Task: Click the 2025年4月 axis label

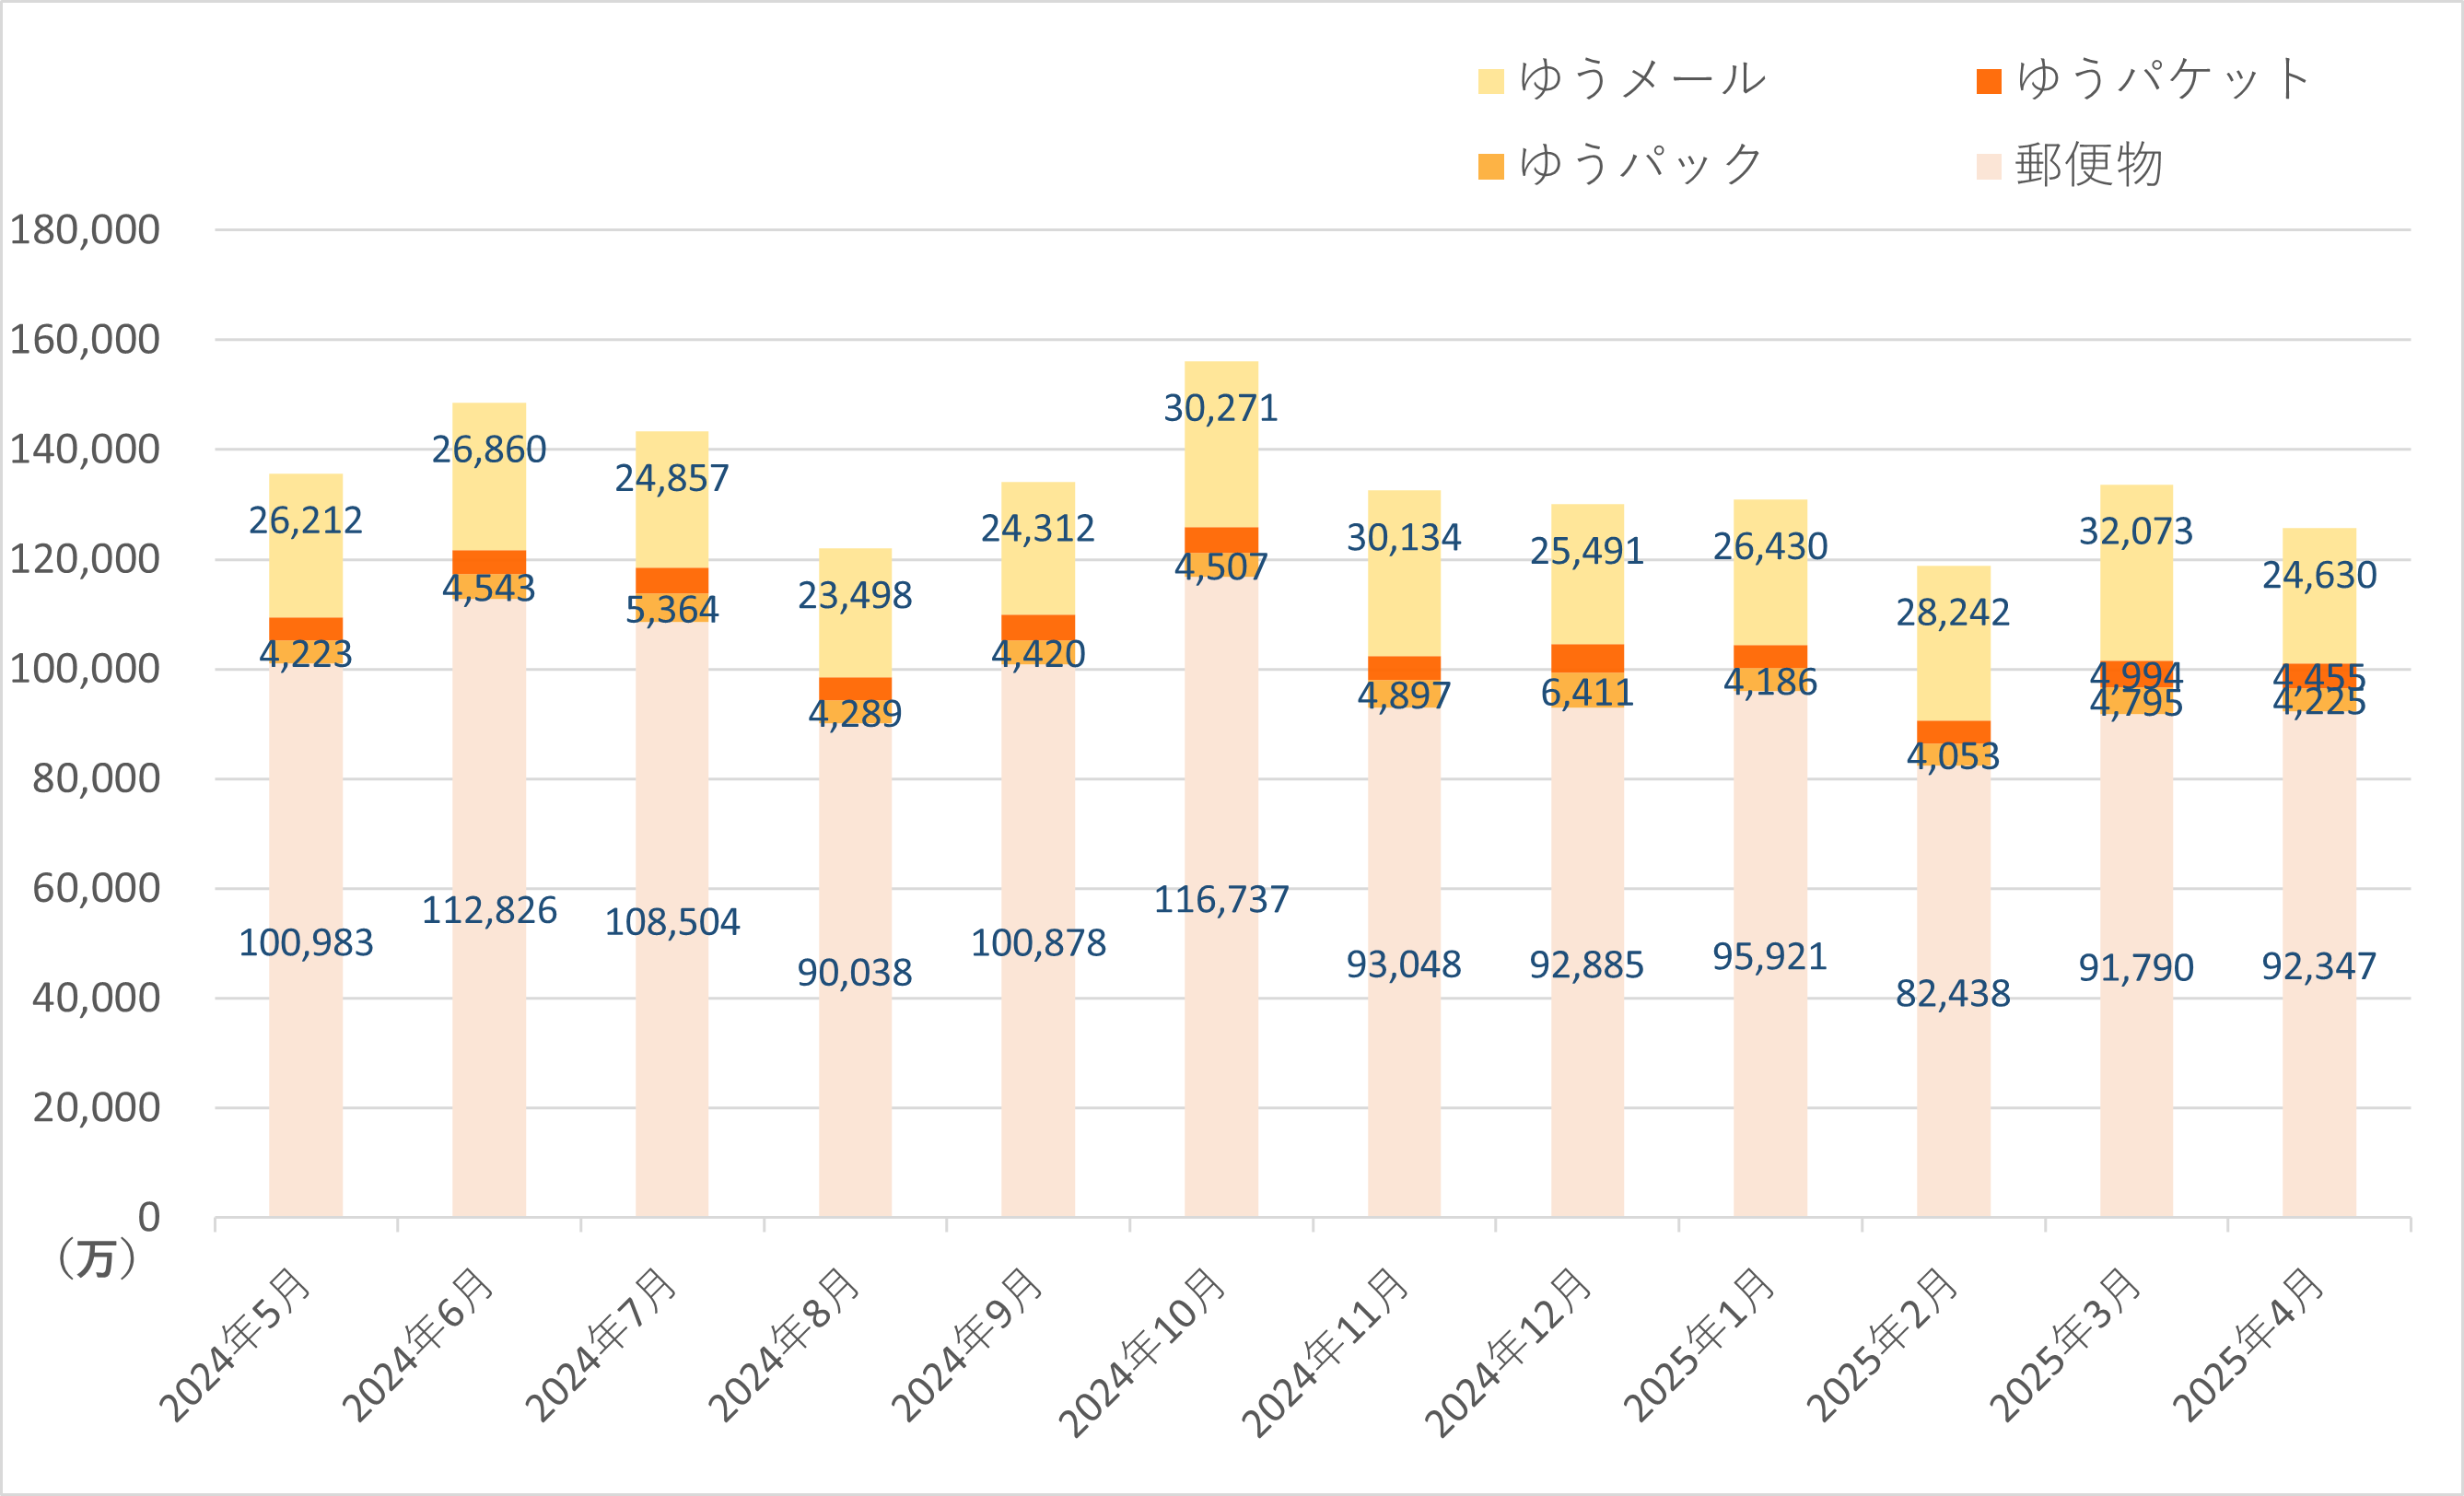Action: pos(2250,1345)
